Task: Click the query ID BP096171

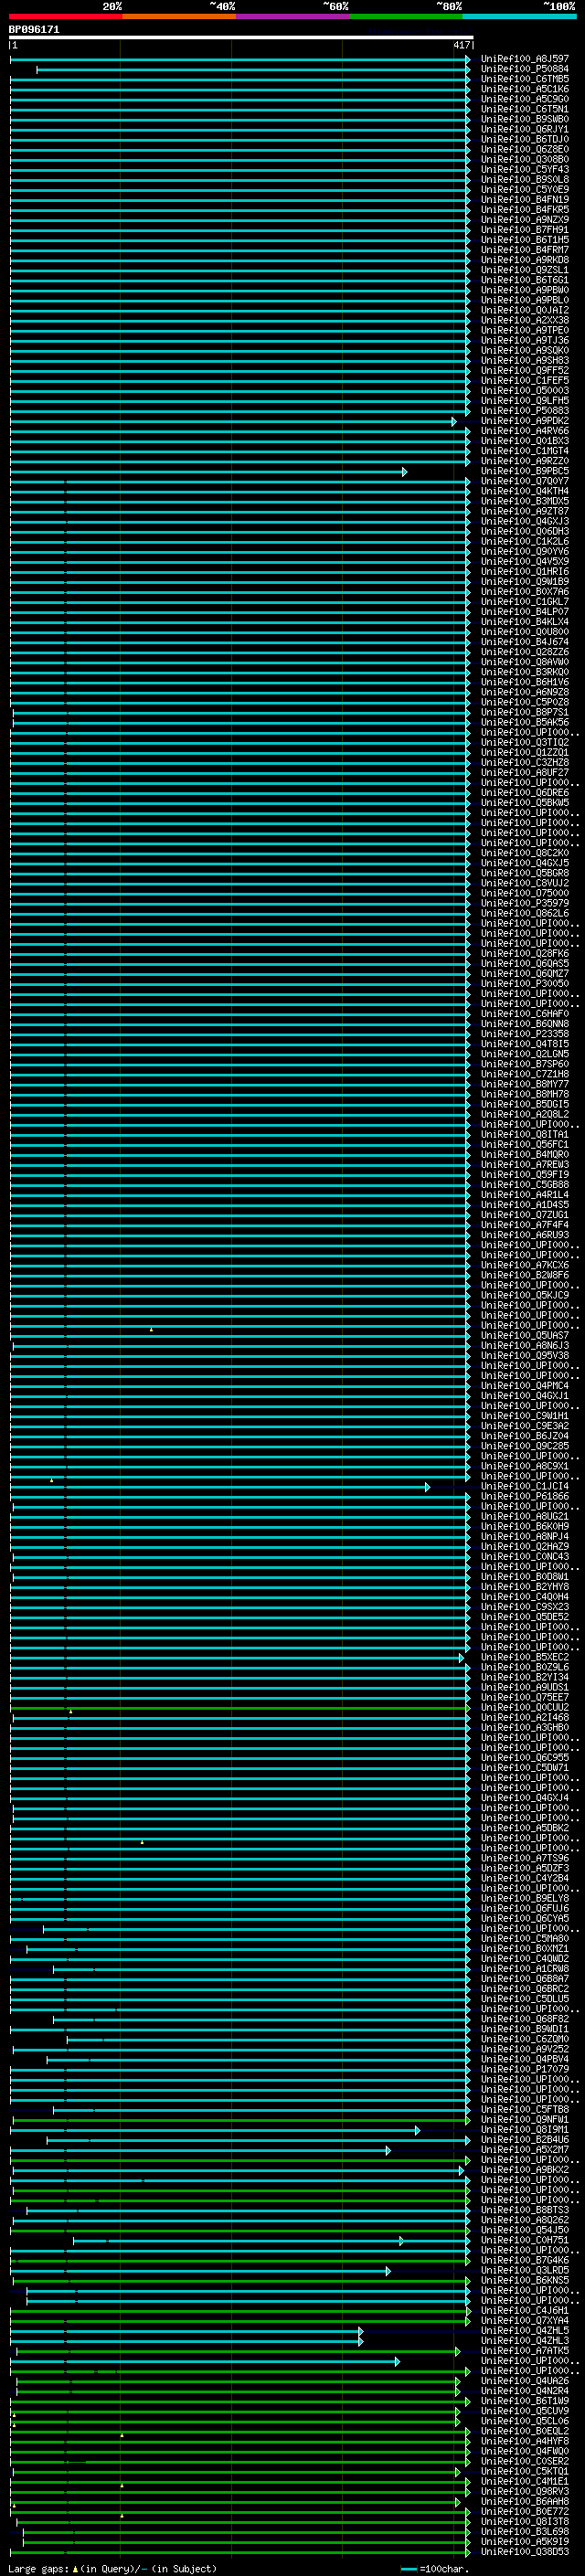Action: click(34, 29)
